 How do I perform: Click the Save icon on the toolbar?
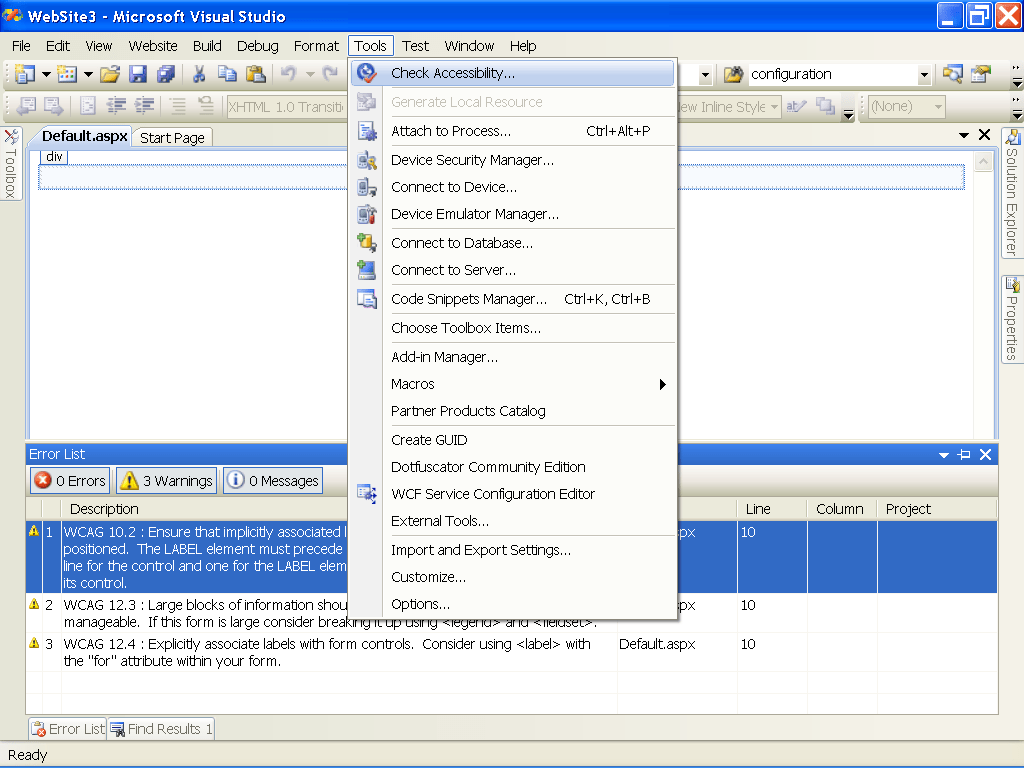[x=137, y=74]
